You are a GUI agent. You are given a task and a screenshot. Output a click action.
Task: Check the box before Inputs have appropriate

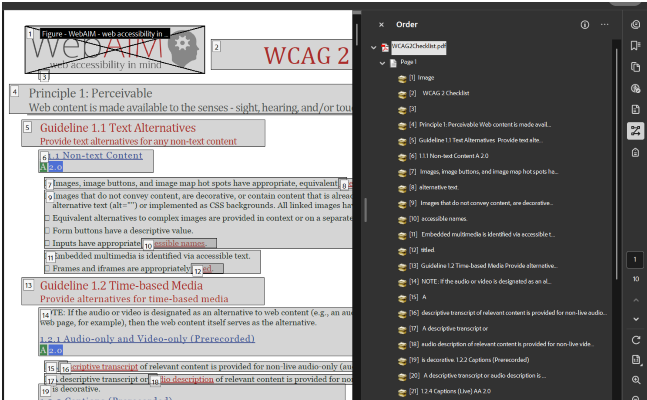pyautogui.click(x=47, y=243)
